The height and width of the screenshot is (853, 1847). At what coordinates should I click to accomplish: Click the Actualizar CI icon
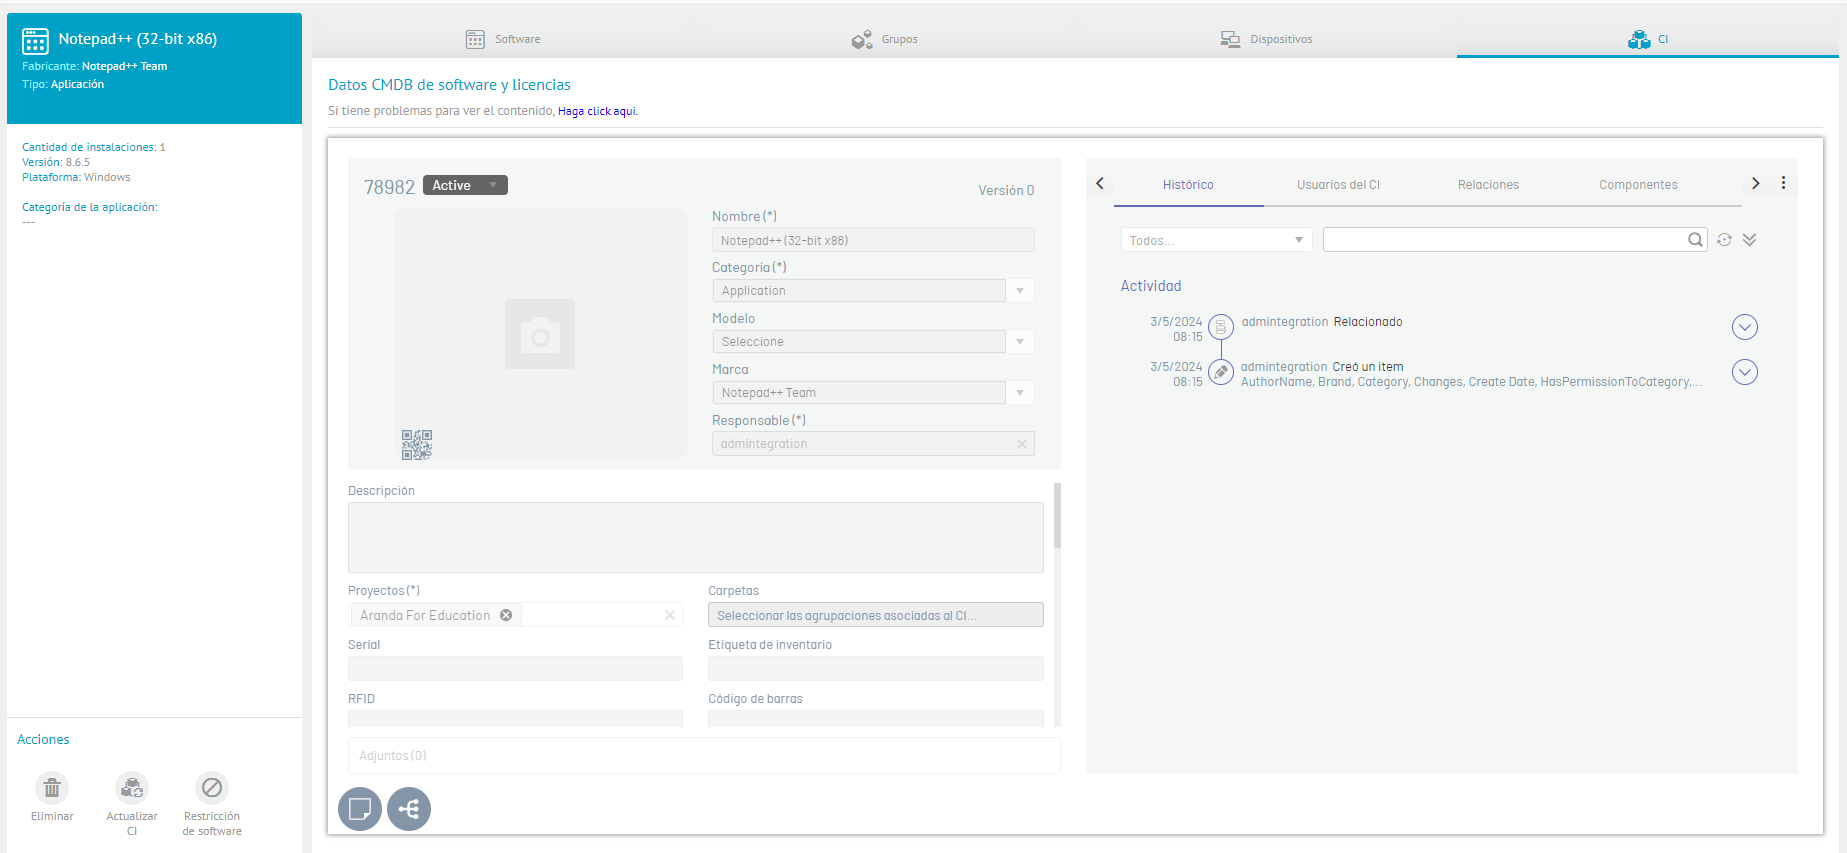(132, 788)
